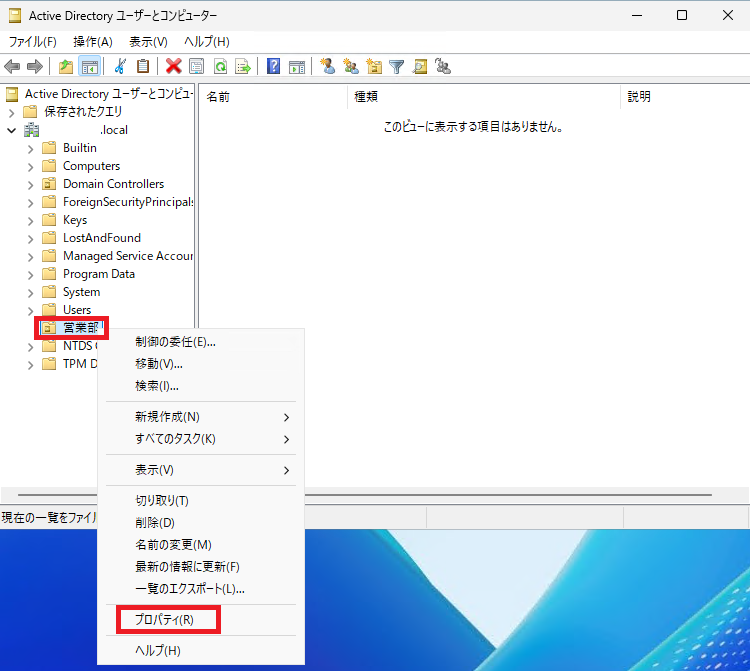Choose プロパティ(R) from context menu
750x671 pixels.
164,620
